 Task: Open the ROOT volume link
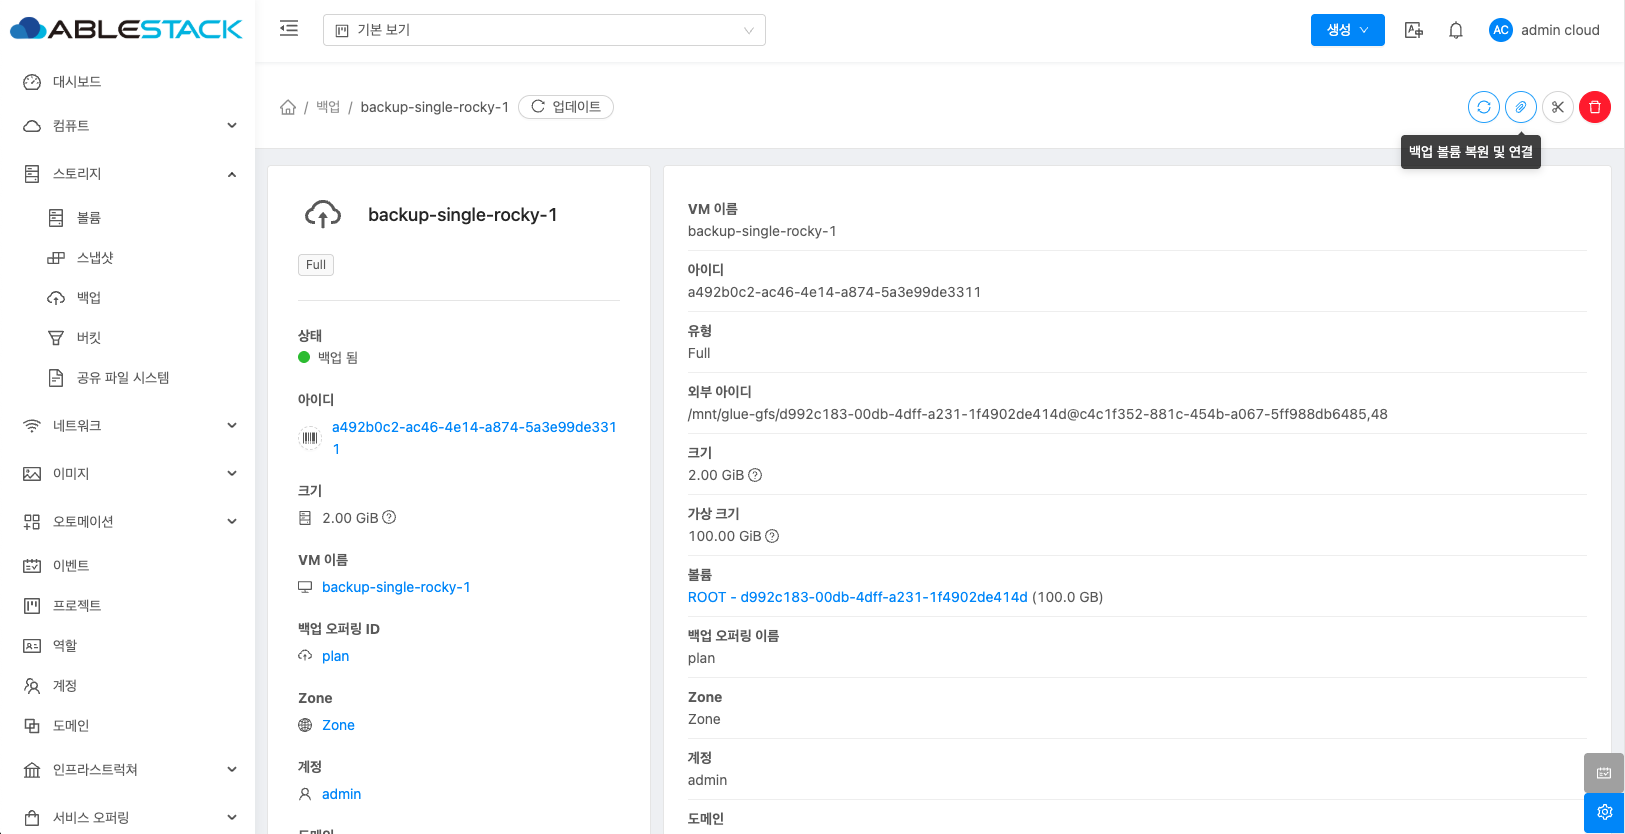coord(857,597)
